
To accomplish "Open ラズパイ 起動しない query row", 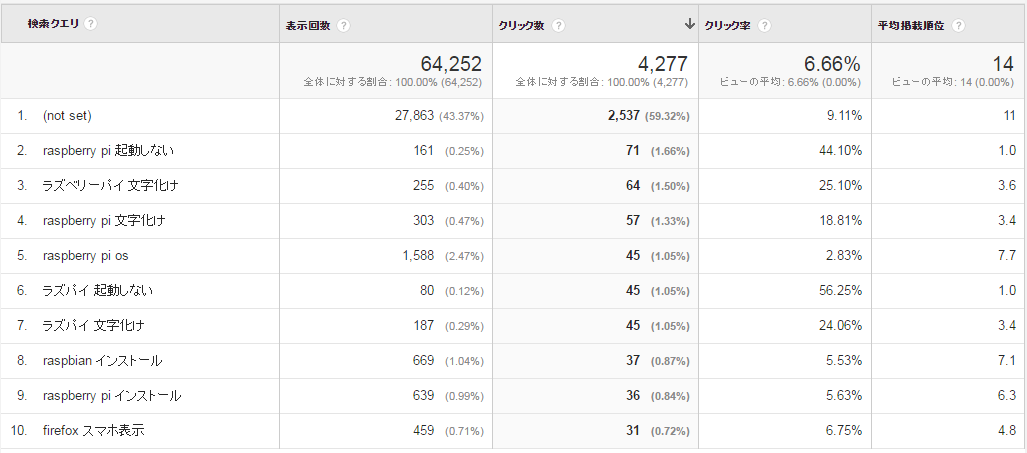I will 98,291.
